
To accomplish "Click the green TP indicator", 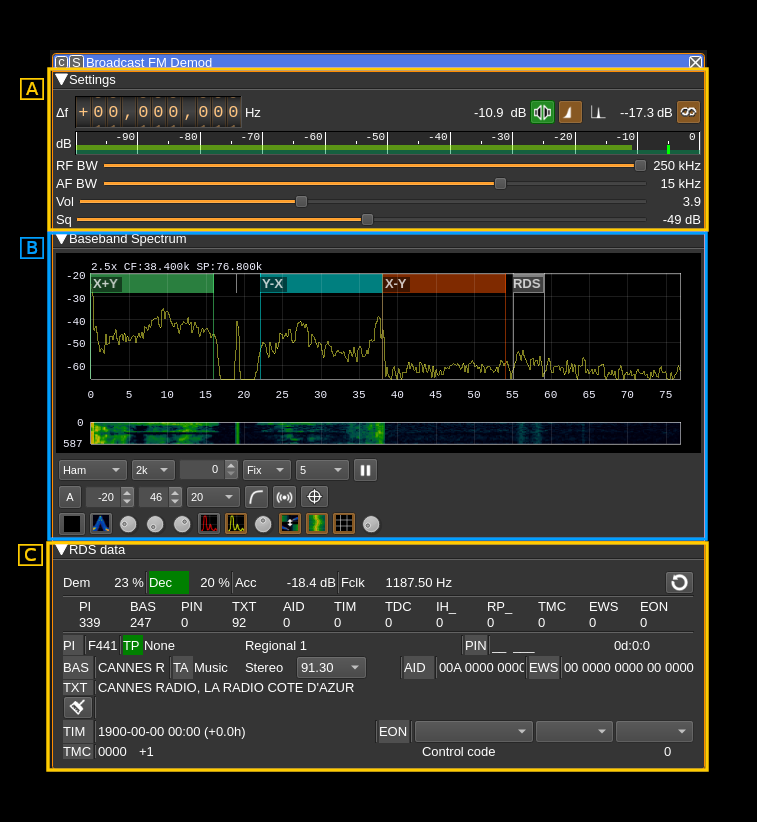I will [x=132, y=646].
